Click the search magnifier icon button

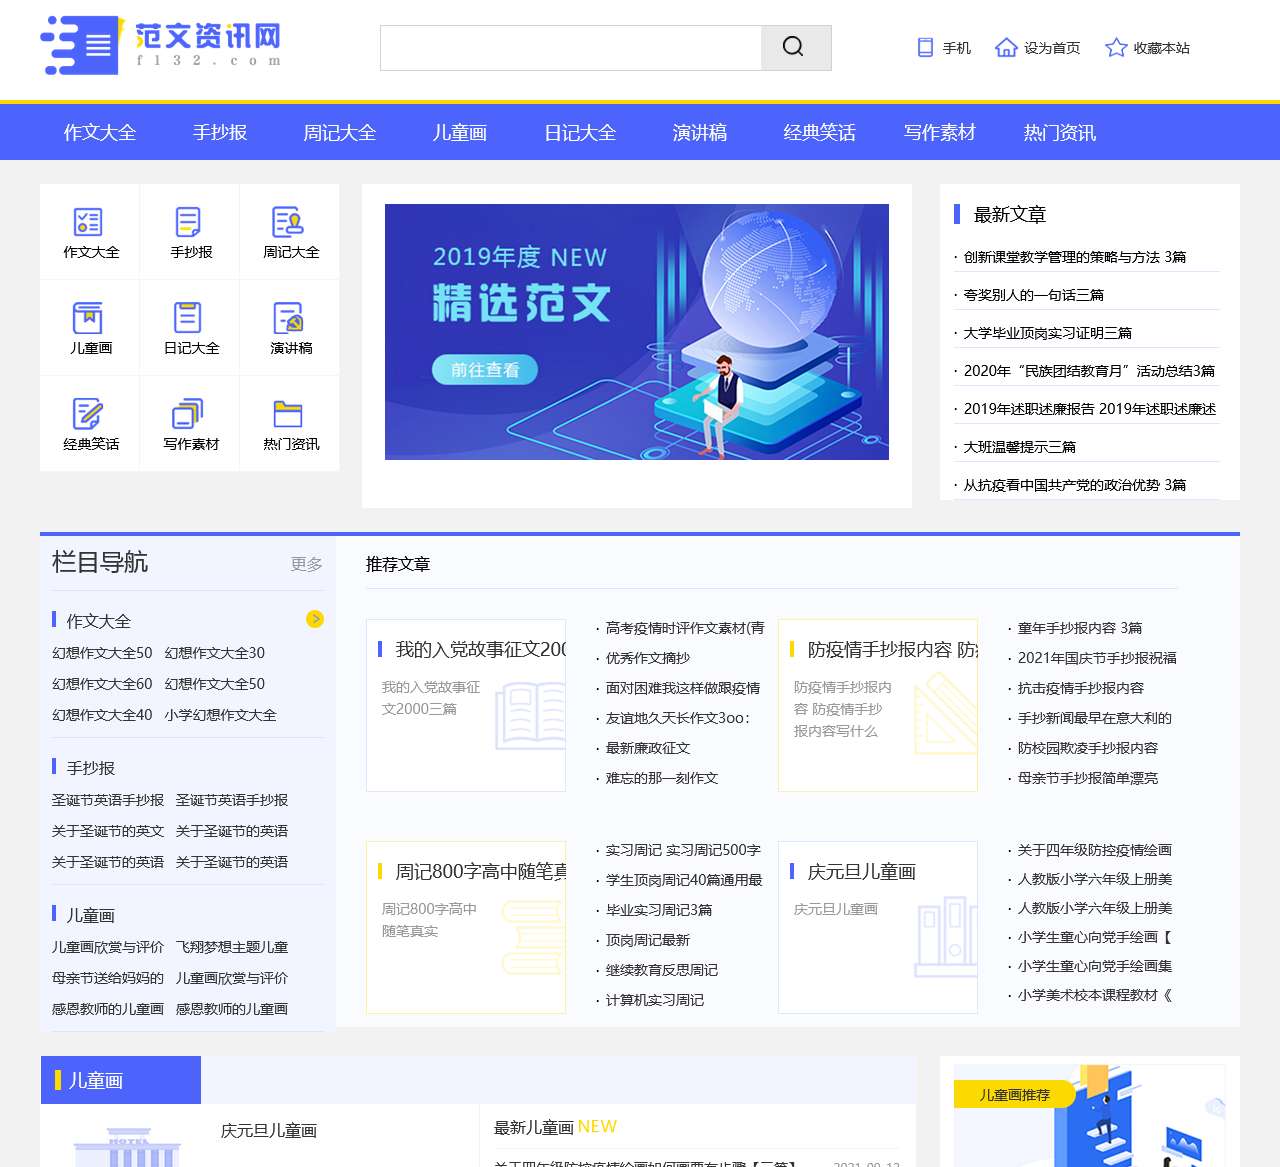click(796, 48)
